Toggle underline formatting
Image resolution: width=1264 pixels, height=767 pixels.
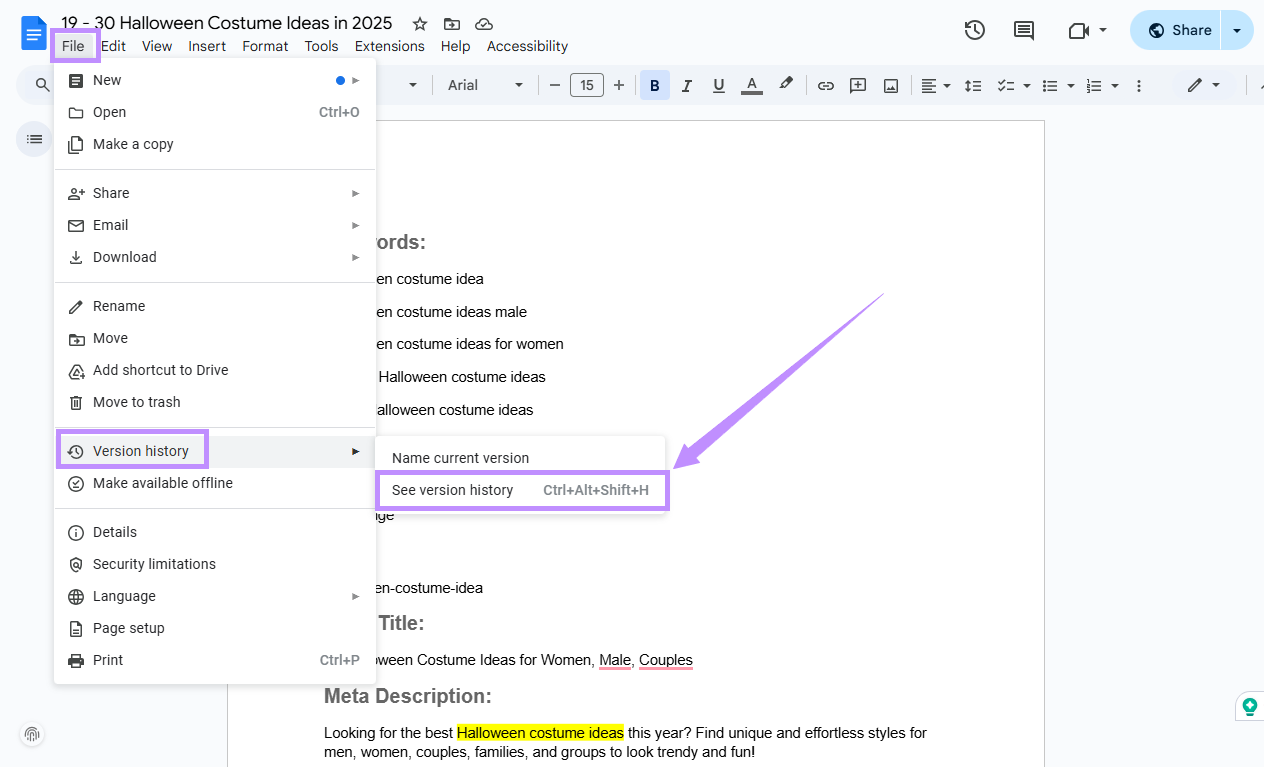(718, 85)
